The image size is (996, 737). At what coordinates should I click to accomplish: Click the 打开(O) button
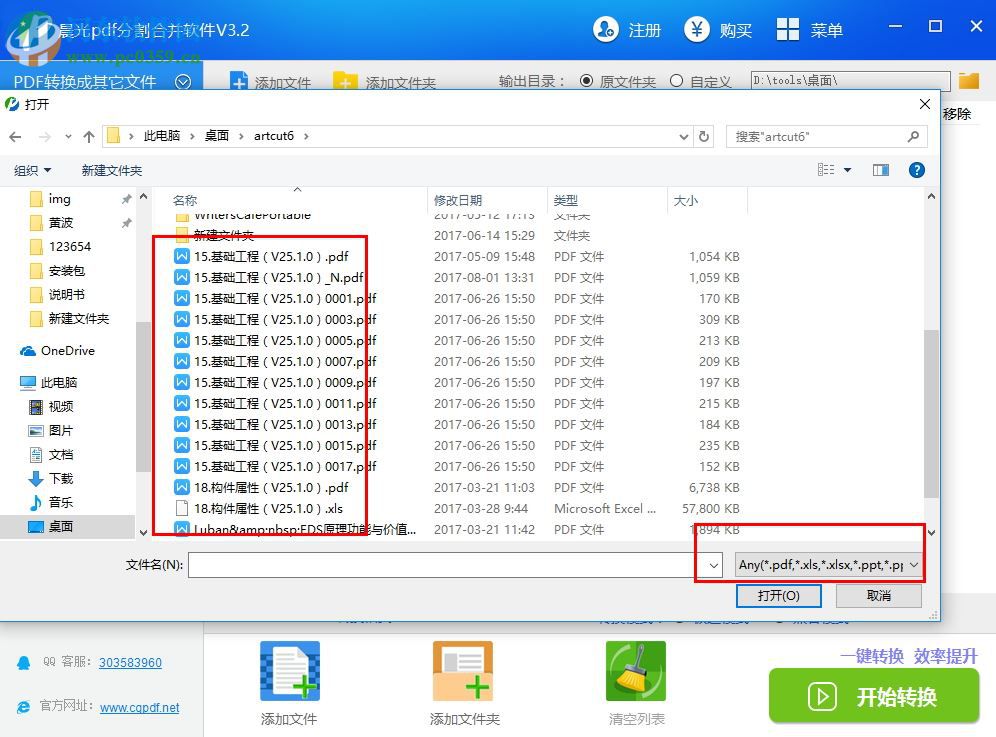(779, 595)
